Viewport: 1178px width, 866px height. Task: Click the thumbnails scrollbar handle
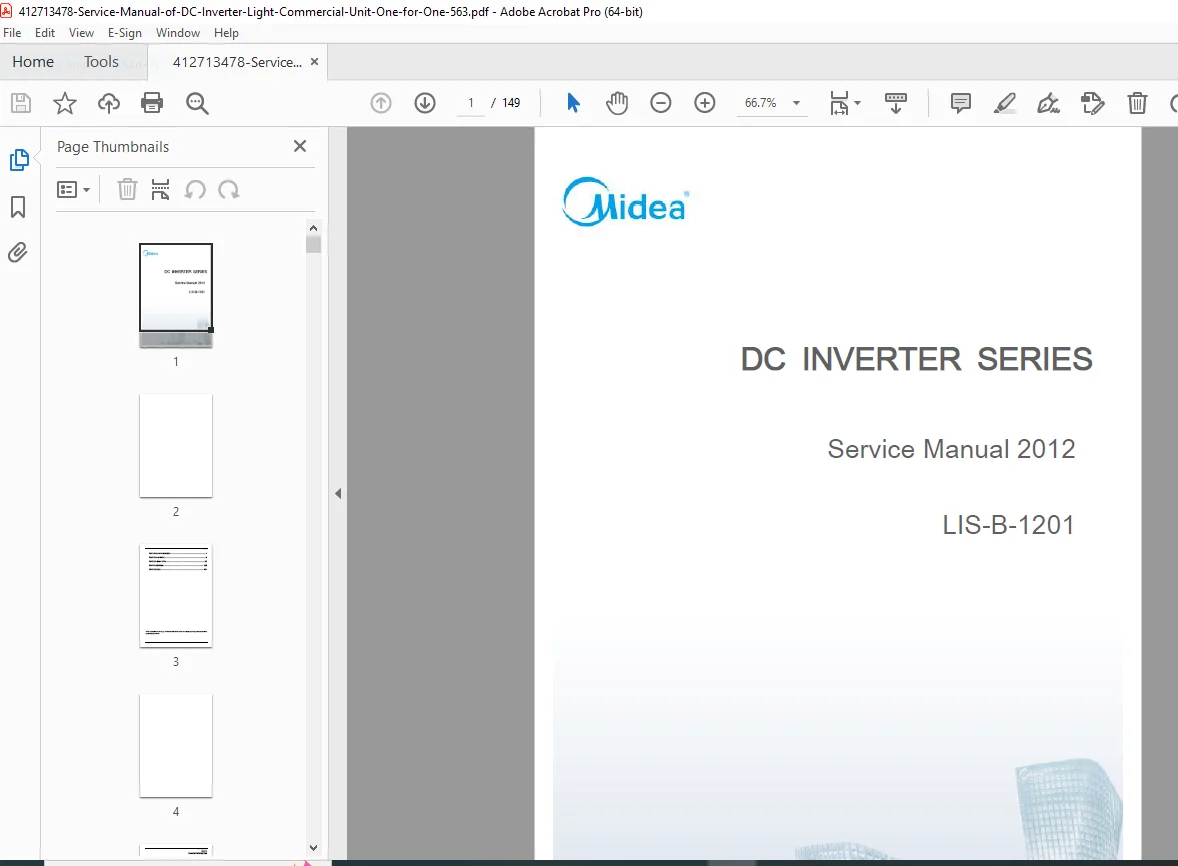[x=313, y=244]
